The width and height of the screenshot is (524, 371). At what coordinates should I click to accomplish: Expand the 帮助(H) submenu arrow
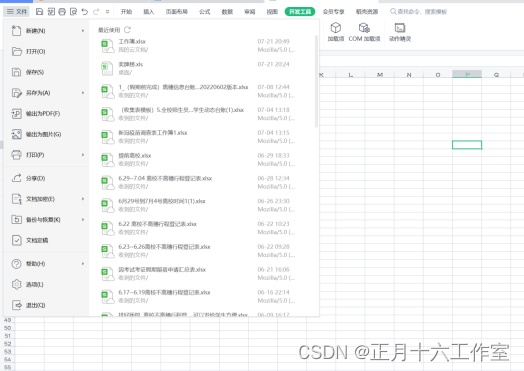83,264
